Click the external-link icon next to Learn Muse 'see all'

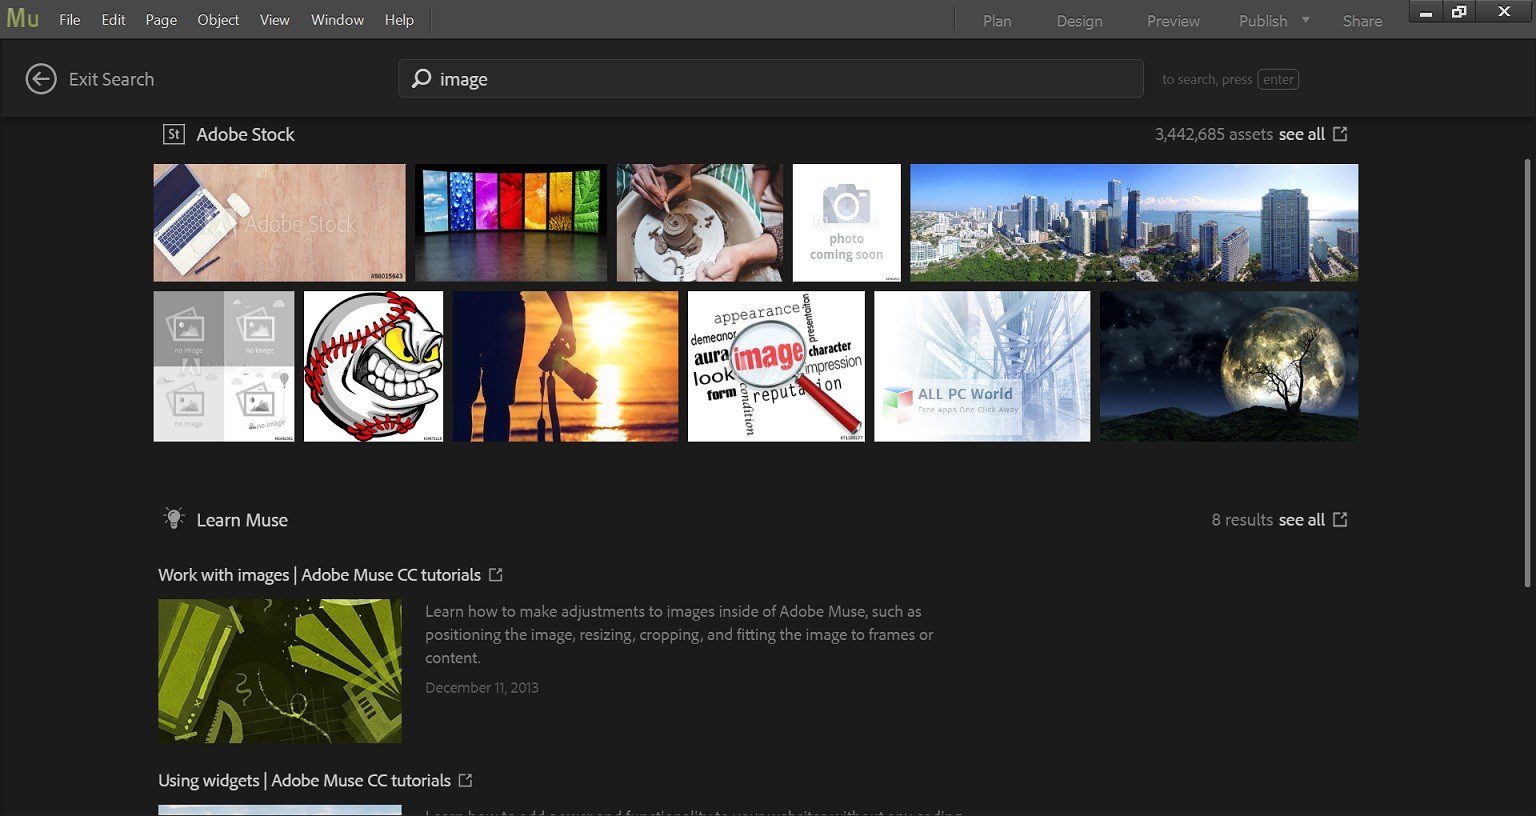(x=1340, y=519)
